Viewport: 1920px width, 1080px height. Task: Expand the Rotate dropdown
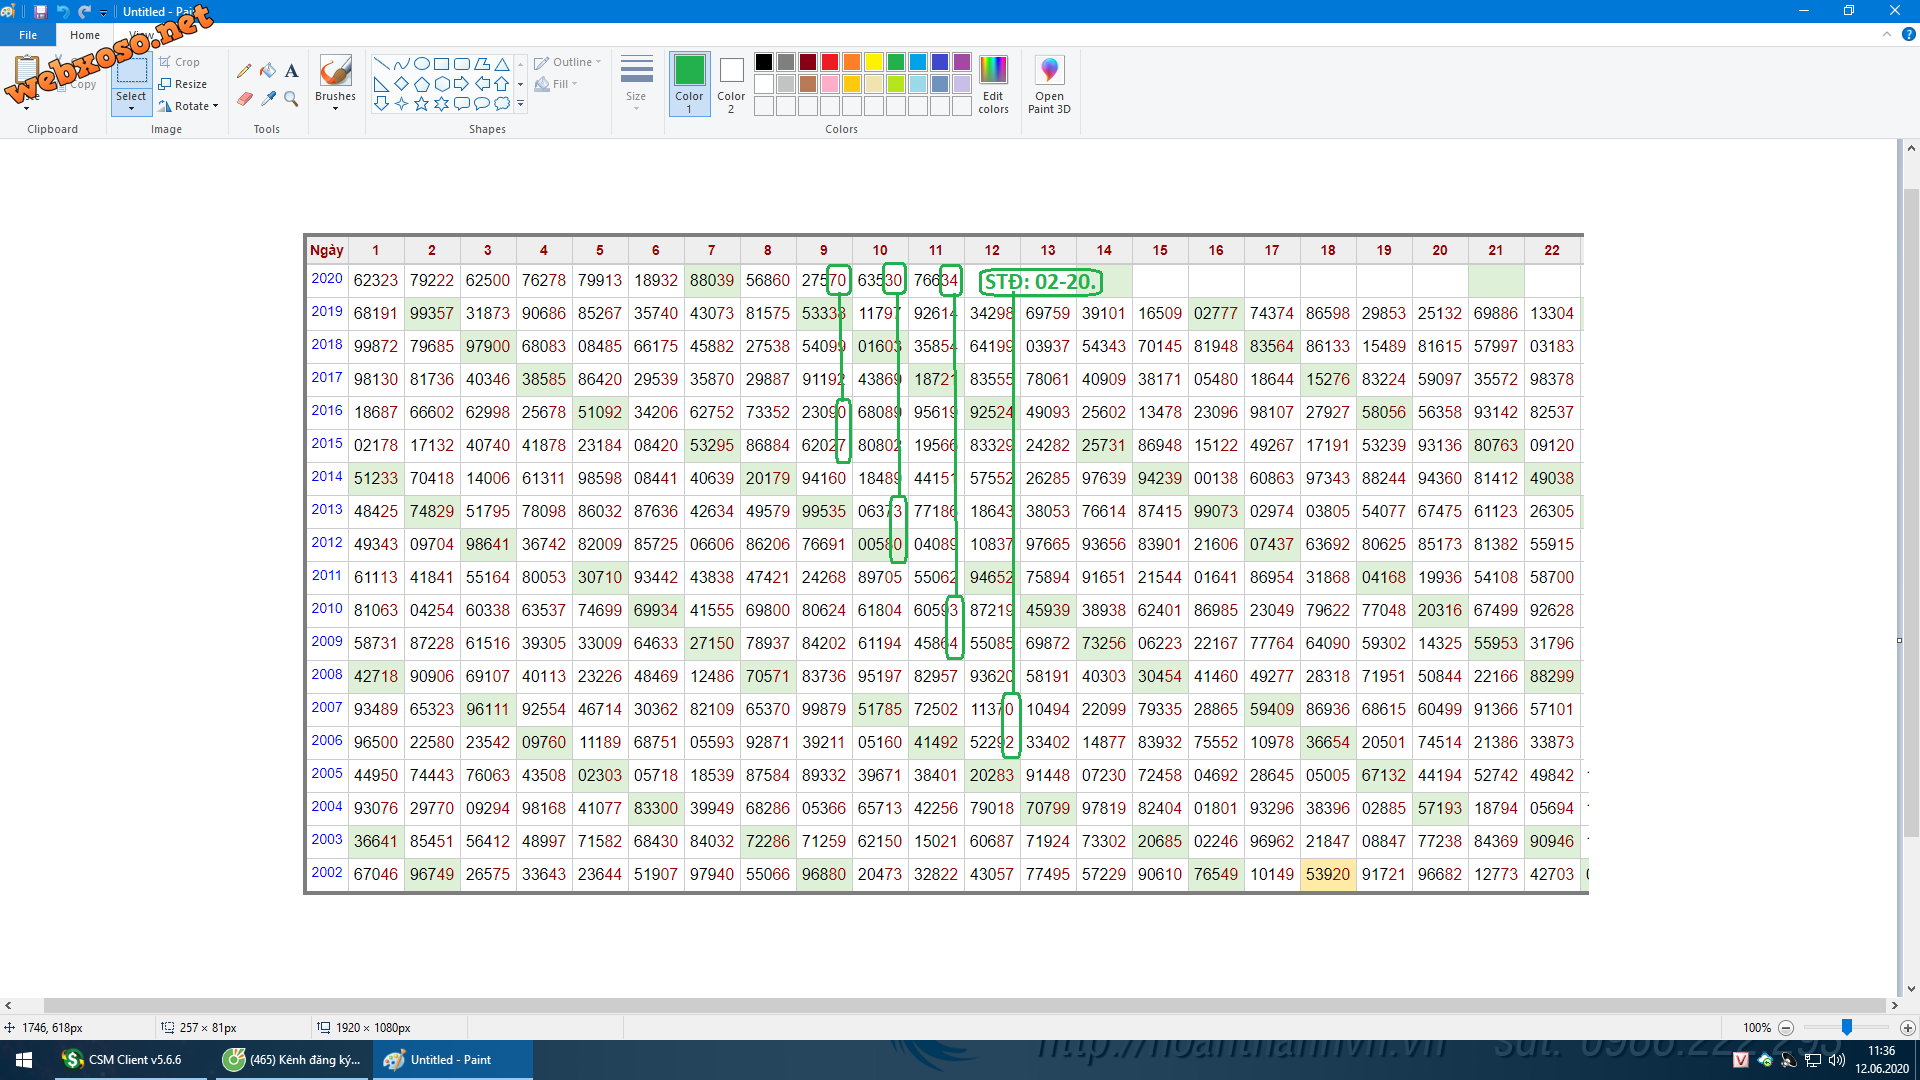click(215, 106)
